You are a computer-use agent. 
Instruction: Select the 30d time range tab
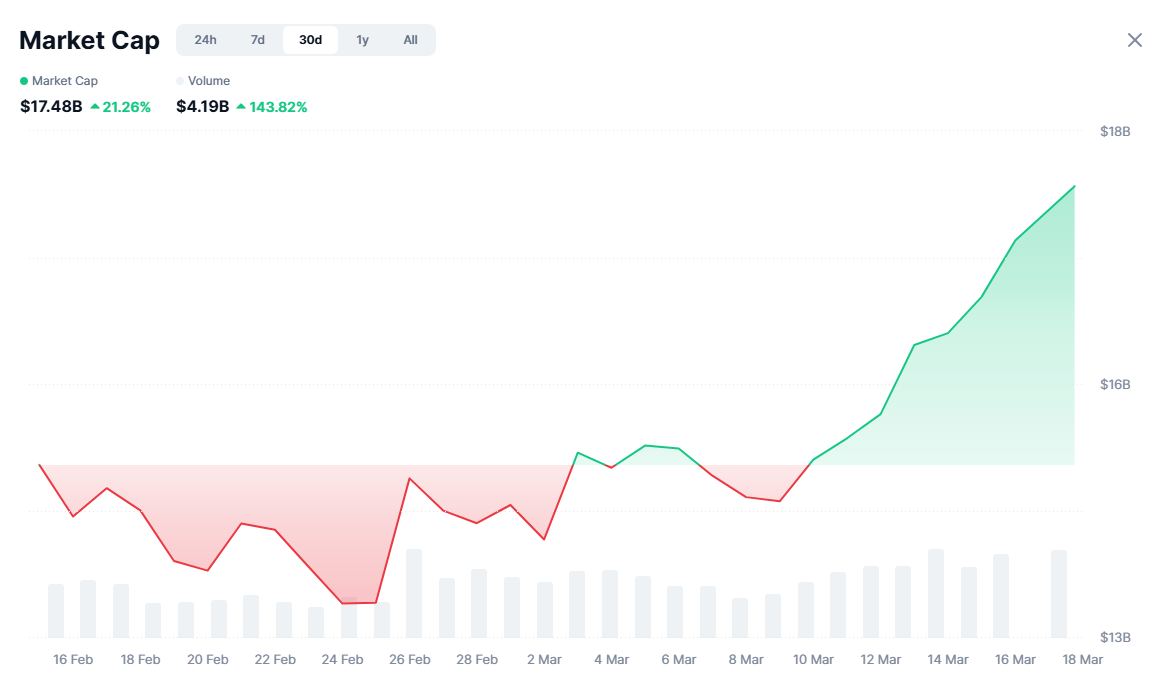point(310,40)
